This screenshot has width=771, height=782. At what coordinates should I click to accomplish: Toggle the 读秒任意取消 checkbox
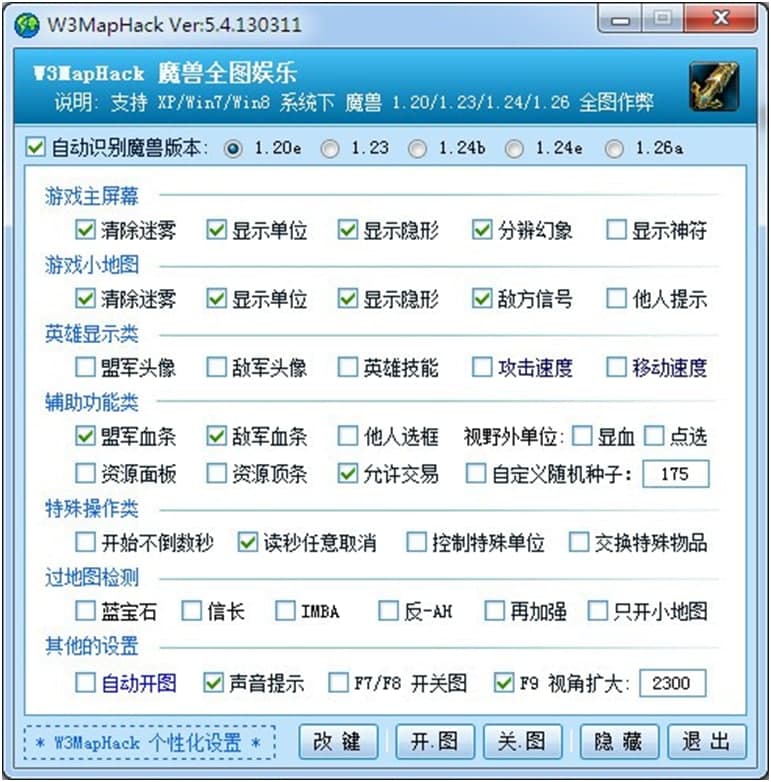click(248, 542)
